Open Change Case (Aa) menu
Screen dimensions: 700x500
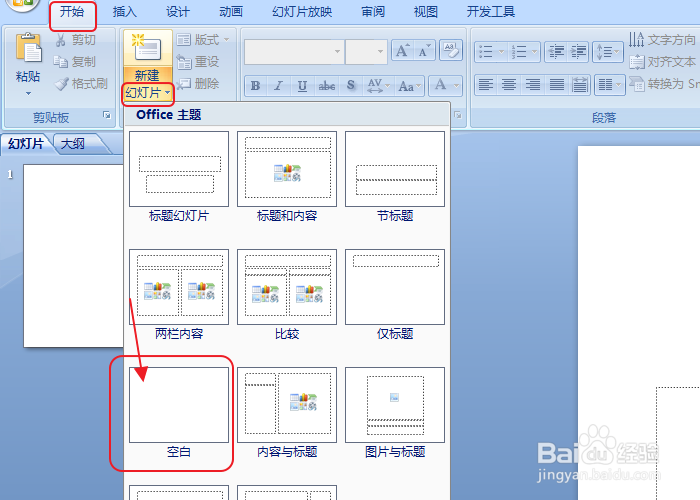(409, 86)
